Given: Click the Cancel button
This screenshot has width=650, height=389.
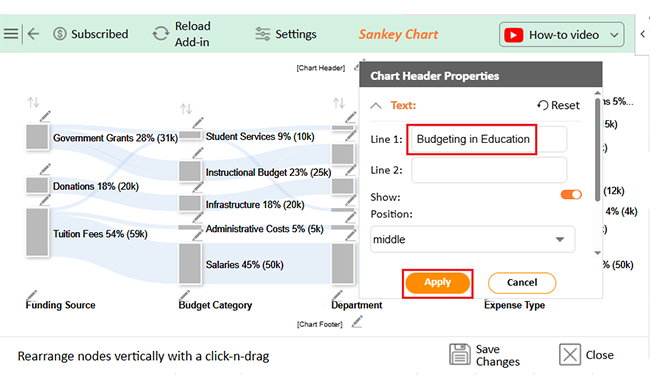Looking at the screenshot, I should (522, 283).
